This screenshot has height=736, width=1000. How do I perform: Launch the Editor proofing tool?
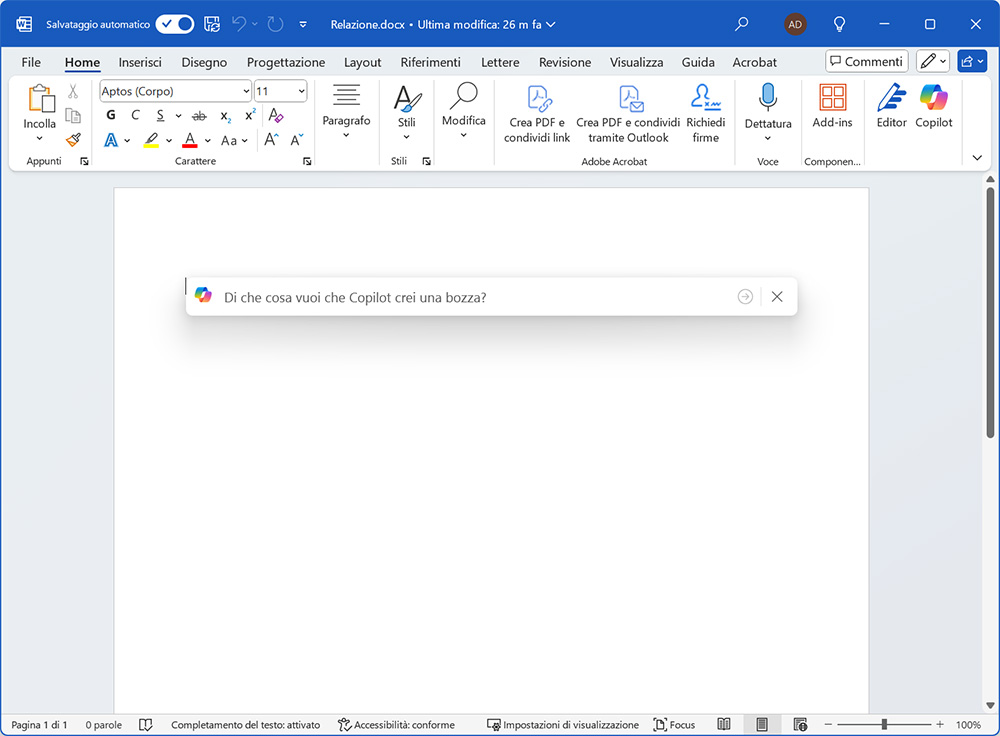(891, 107)
